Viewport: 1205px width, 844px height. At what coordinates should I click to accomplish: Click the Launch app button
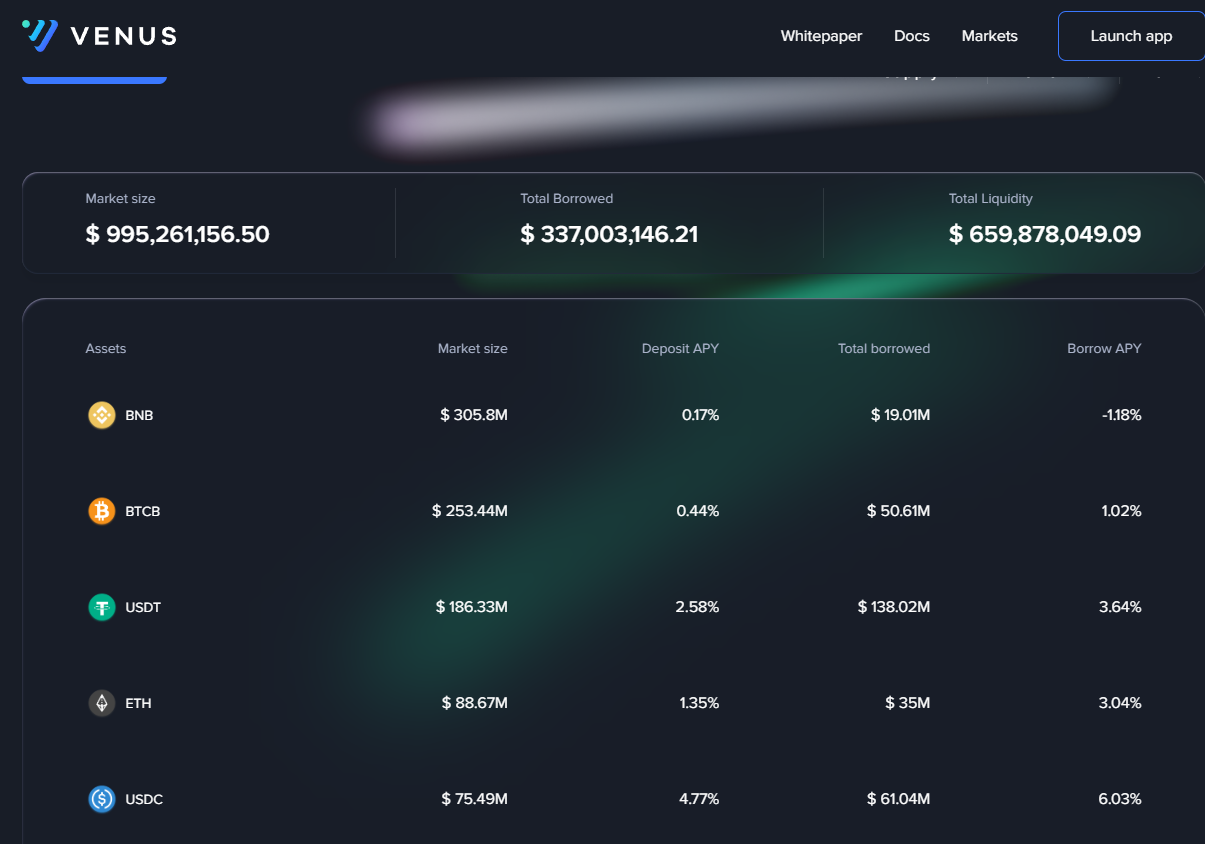click(1131, 36)
